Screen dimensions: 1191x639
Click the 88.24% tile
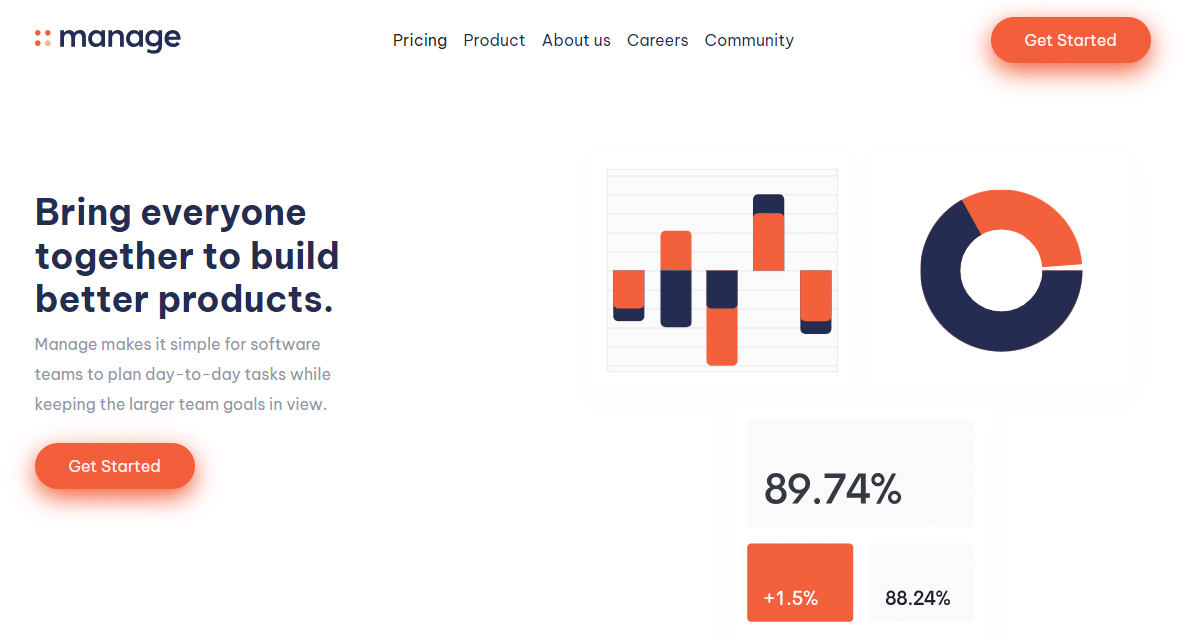(921, 583)
